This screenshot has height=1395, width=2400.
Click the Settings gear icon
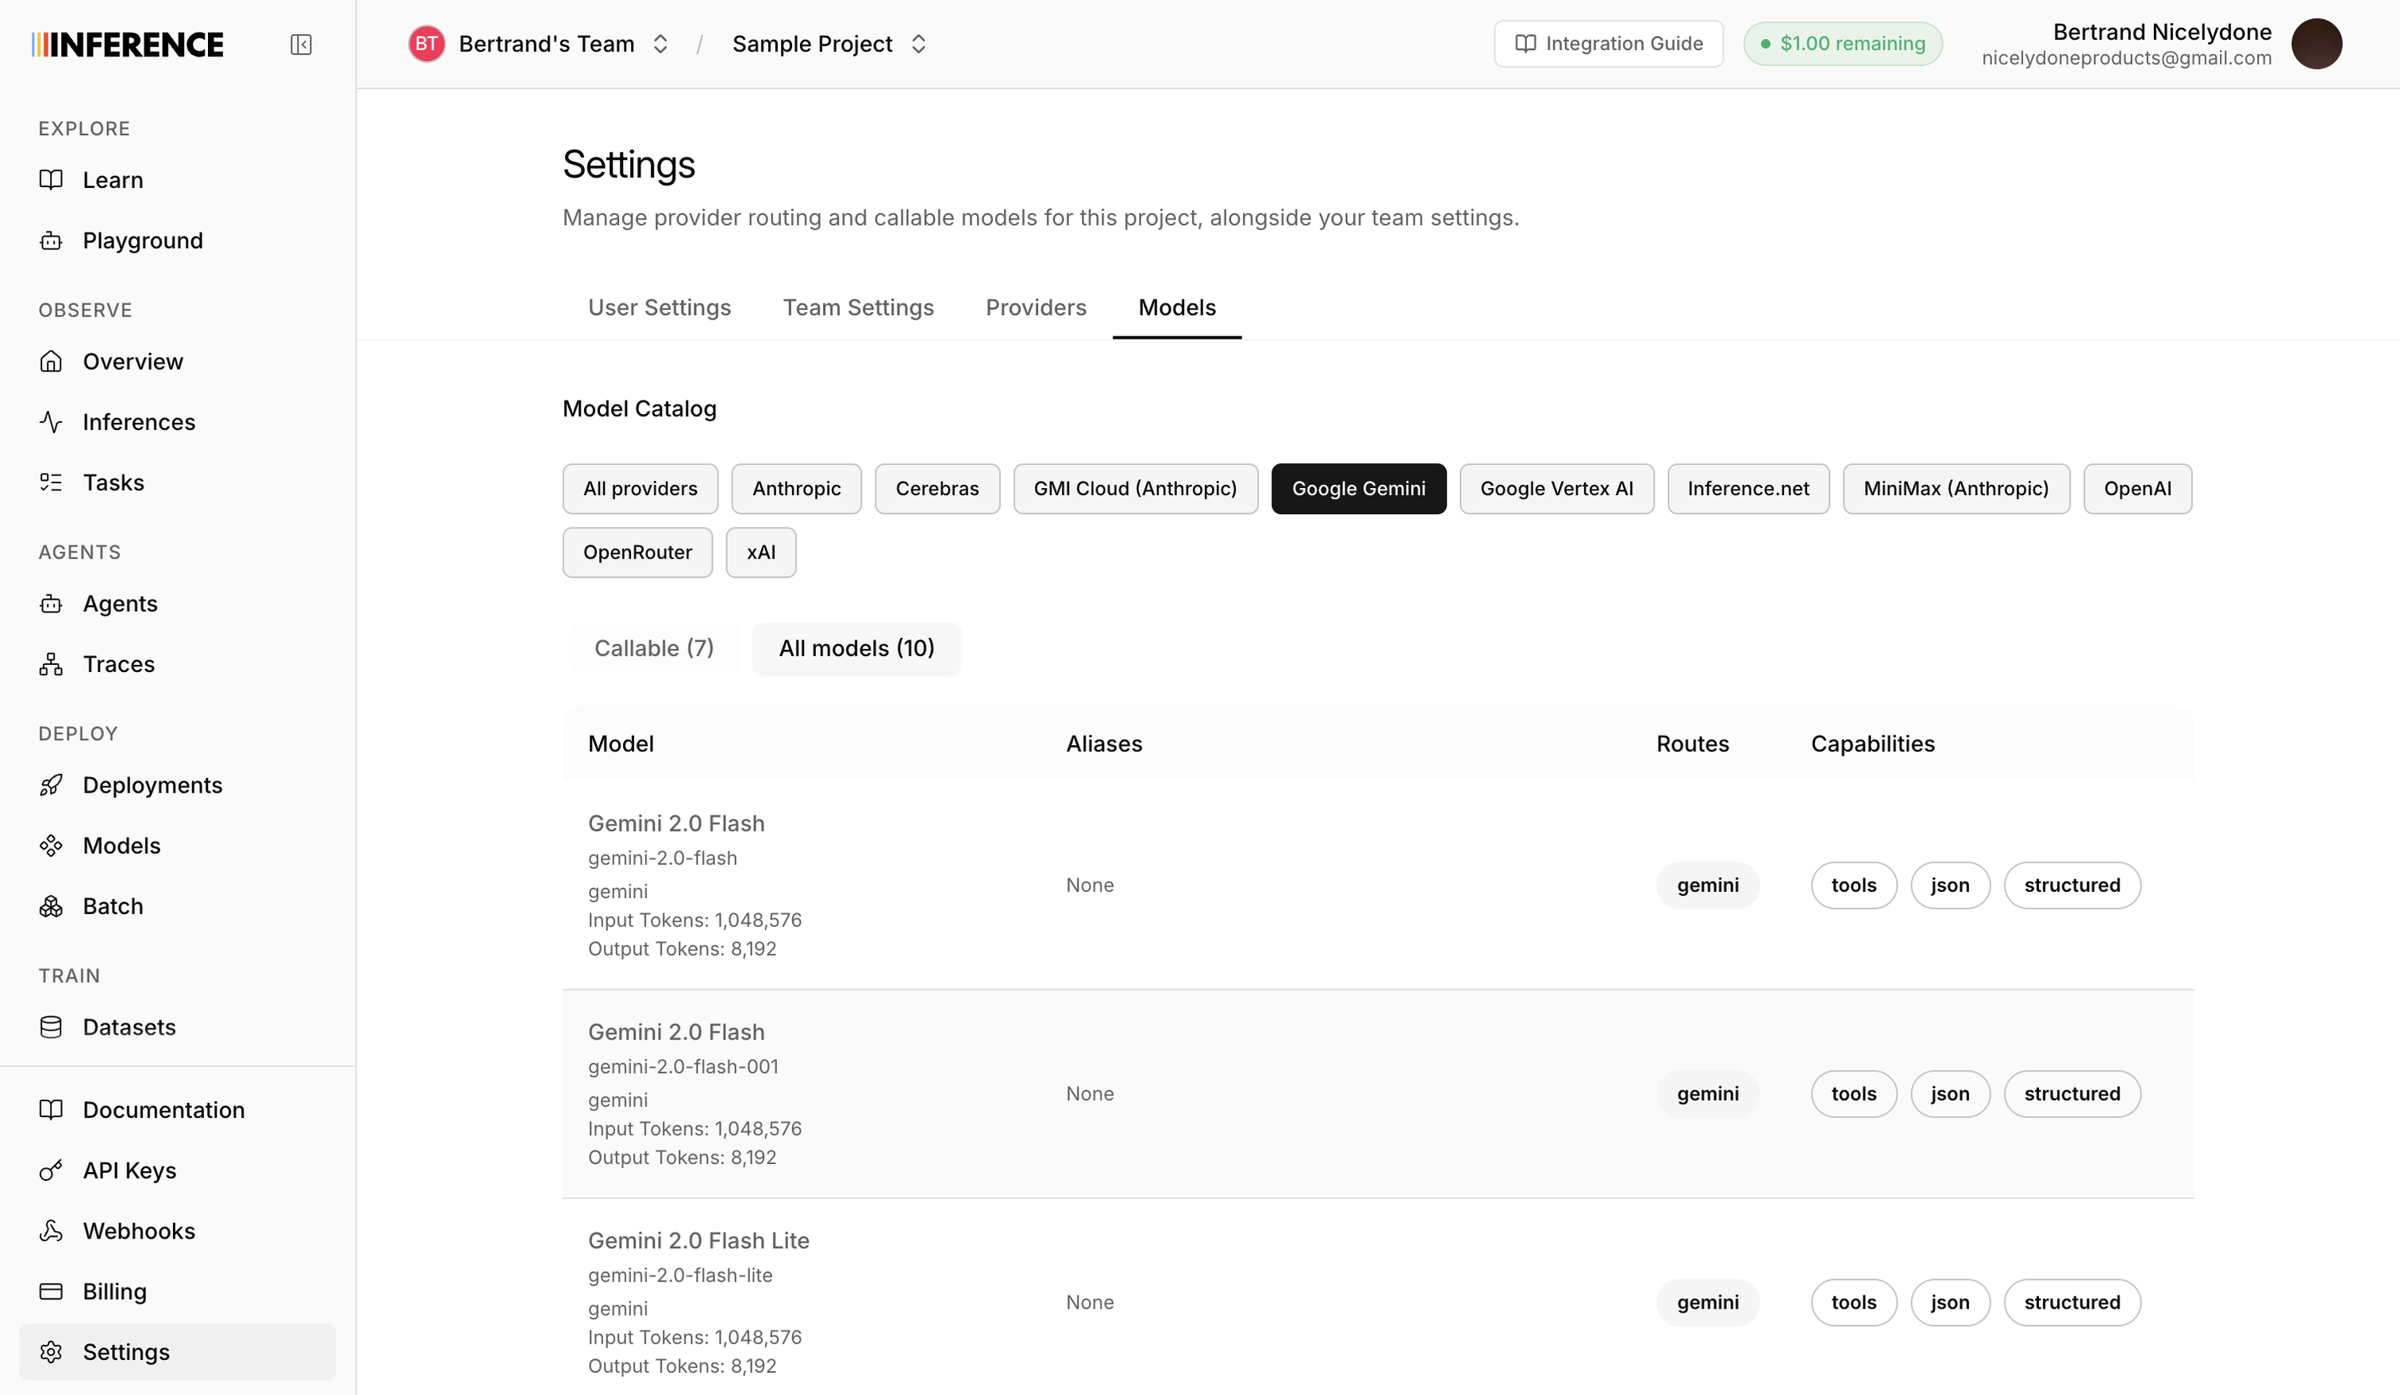coord(51,1352)
